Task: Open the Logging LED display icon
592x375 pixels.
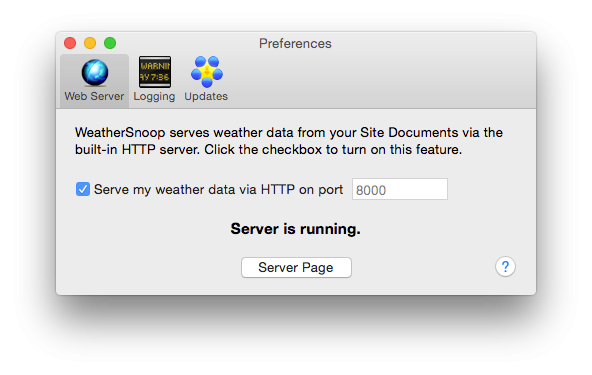Action: [x=155, y=72]
